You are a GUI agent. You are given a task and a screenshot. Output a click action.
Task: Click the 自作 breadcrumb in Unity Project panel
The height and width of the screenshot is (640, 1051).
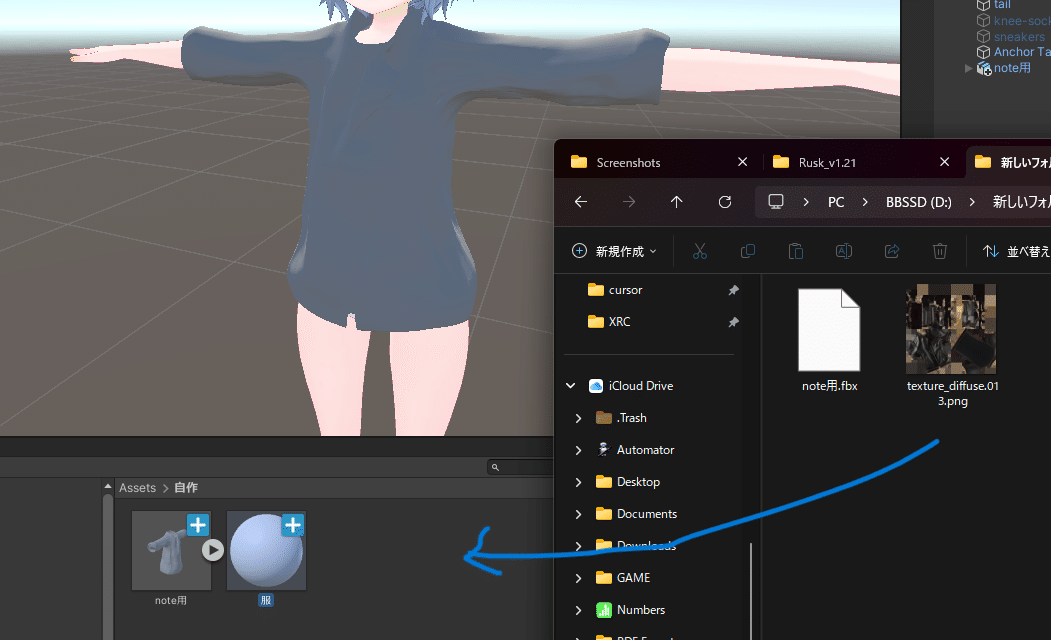pos(186,488)
